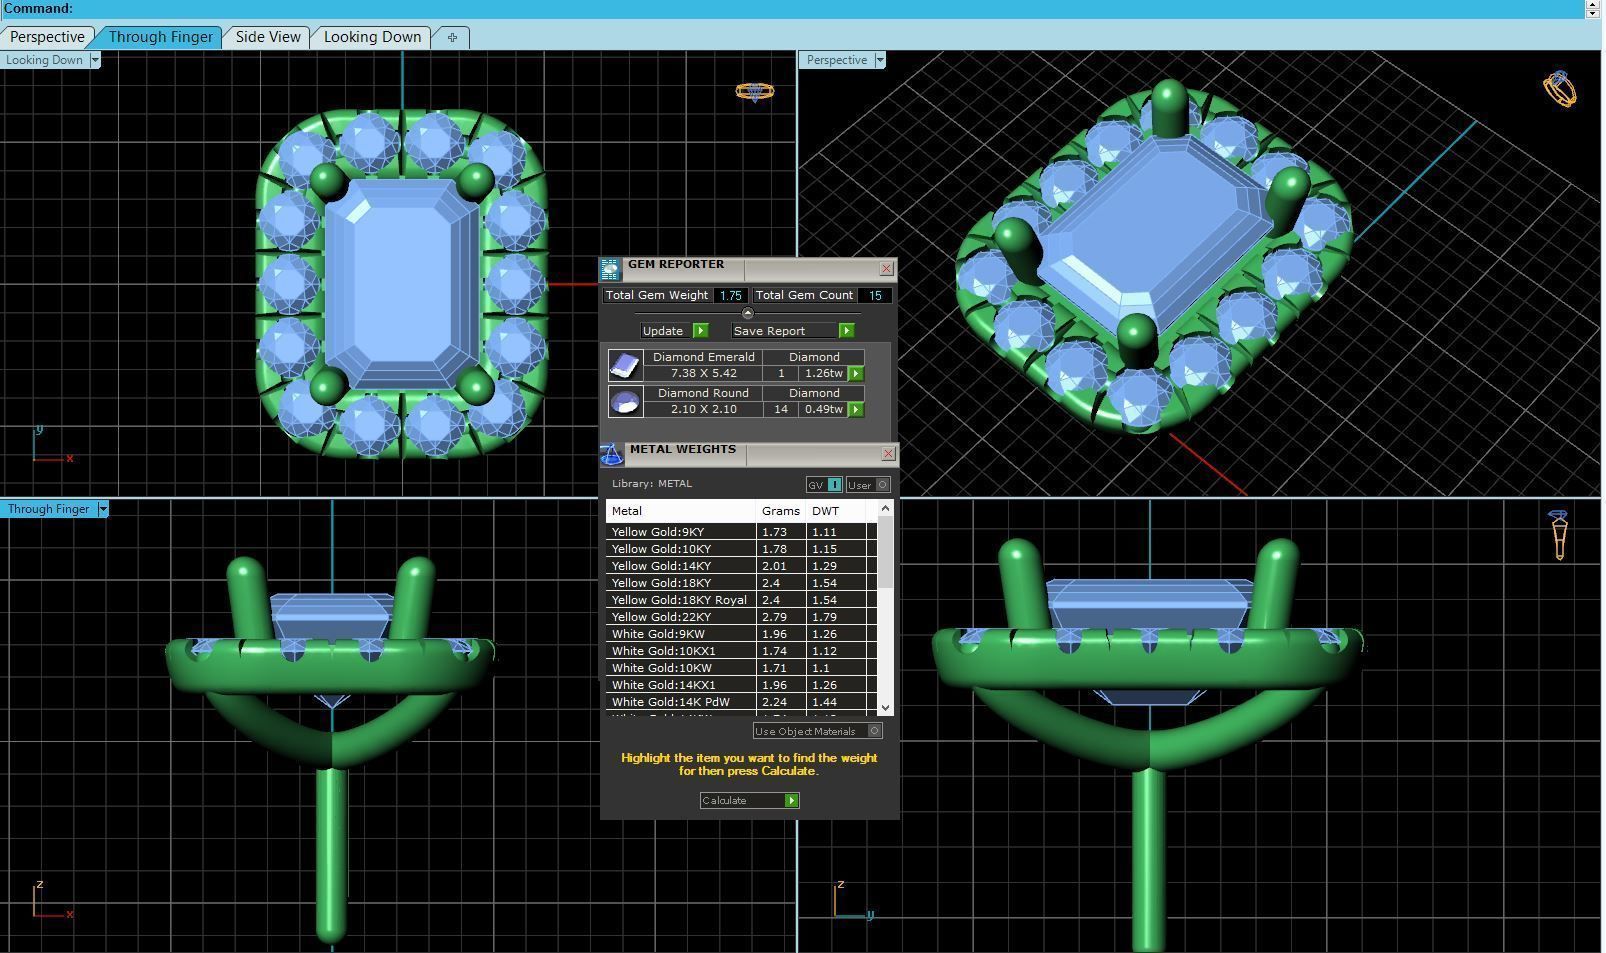Select the Yellow Gold:18KY Royal row

pos(741,600)
